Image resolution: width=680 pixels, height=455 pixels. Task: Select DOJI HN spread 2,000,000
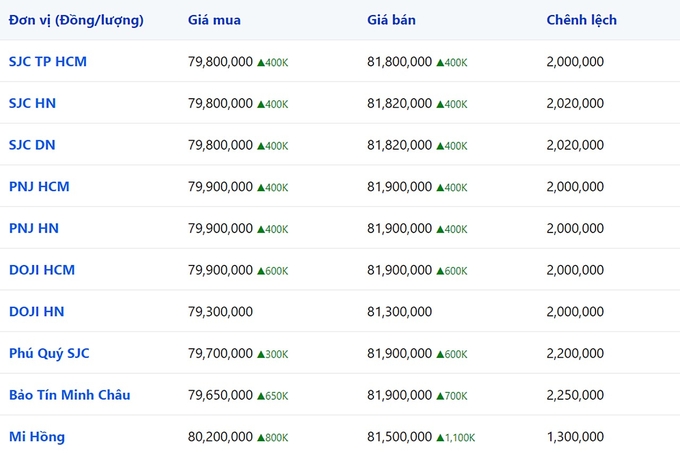pos(575,311)
